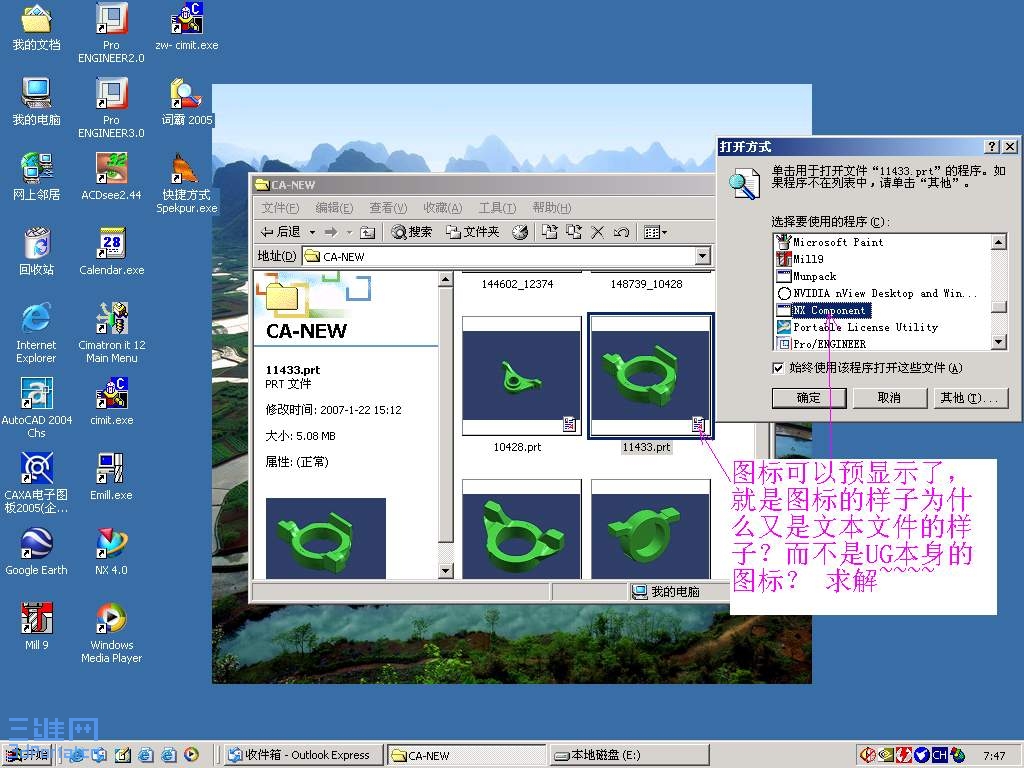Click the 取消 button in dialog
This screenshot has height=768, width=1024.
click(889, 398)
